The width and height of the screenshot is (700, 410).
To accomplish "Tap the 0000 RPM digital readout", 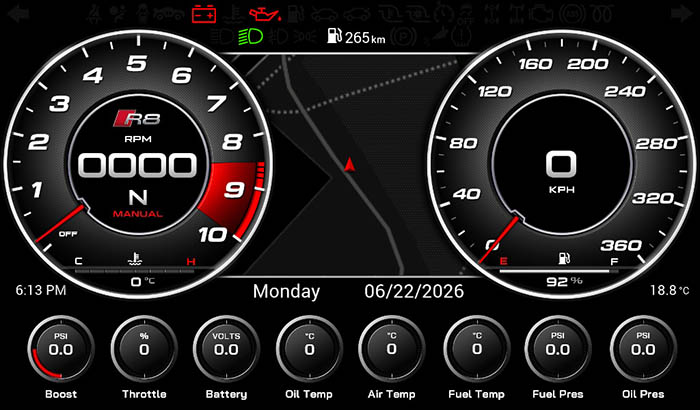I will pos(138,165).
